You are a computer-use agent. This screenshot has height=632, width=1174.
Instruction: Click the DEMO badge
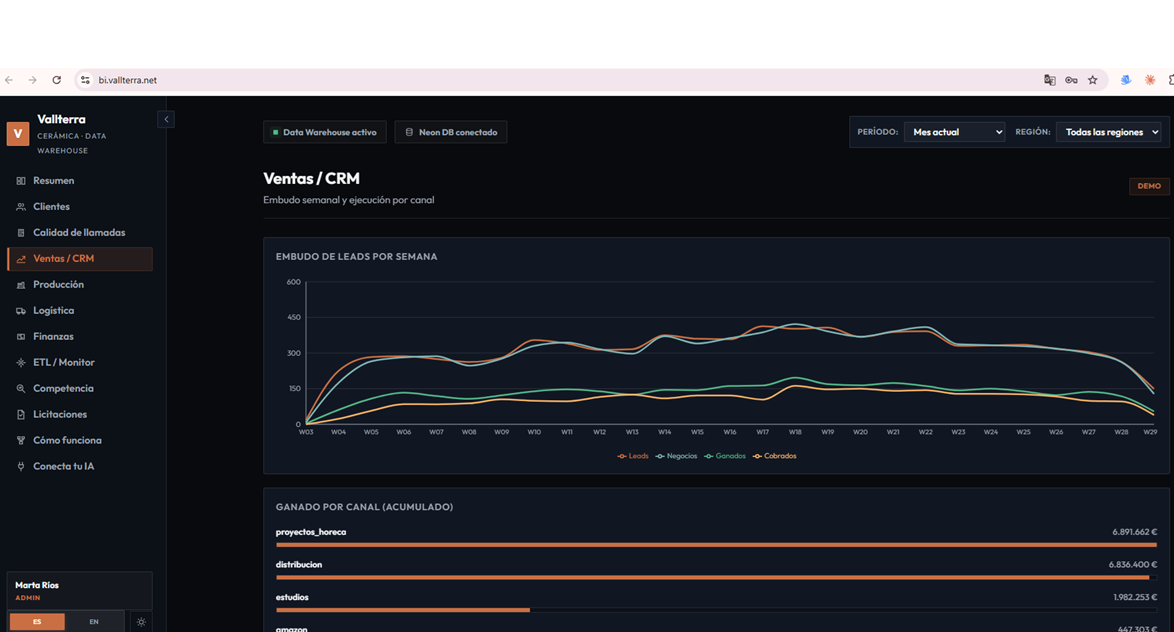coord(1149,186)
